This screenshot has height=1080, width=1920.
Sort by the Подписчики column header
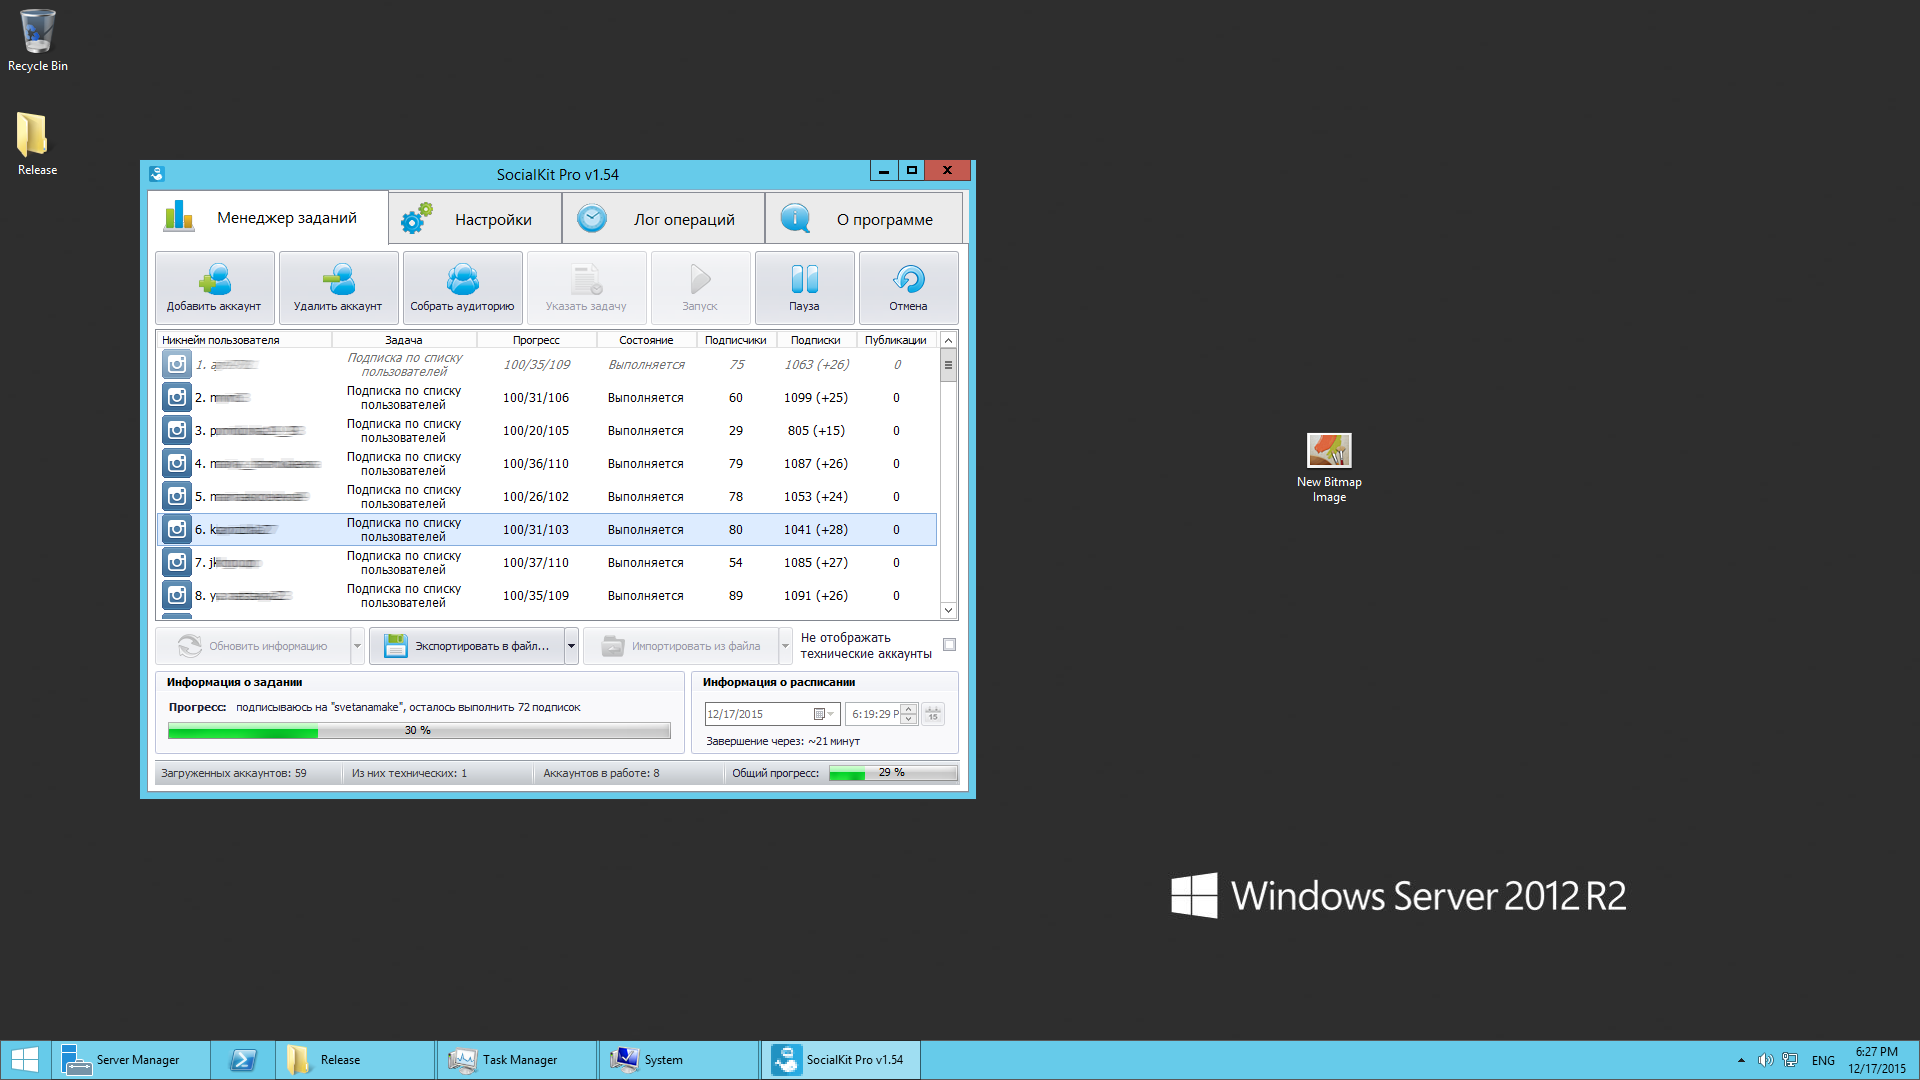pyautogui.click(x=735, y=340)
